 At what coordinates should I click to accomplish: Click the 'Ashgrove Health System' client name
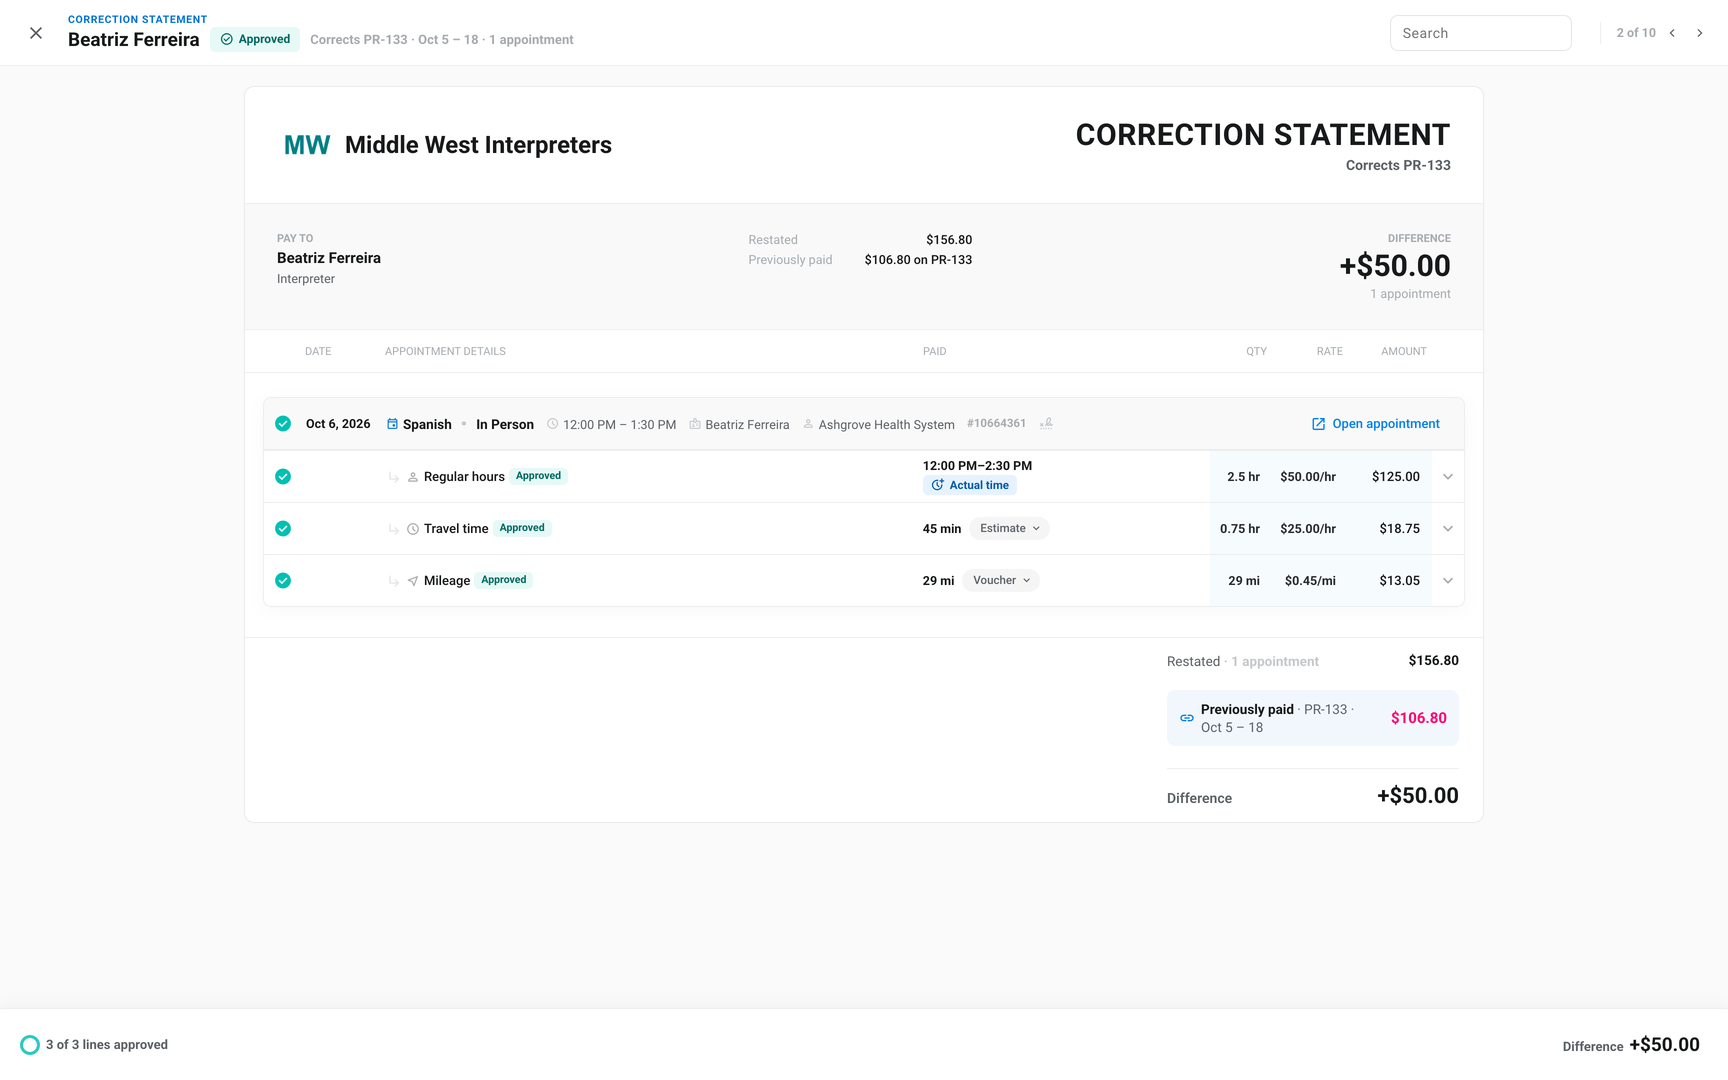pos(886,425)
